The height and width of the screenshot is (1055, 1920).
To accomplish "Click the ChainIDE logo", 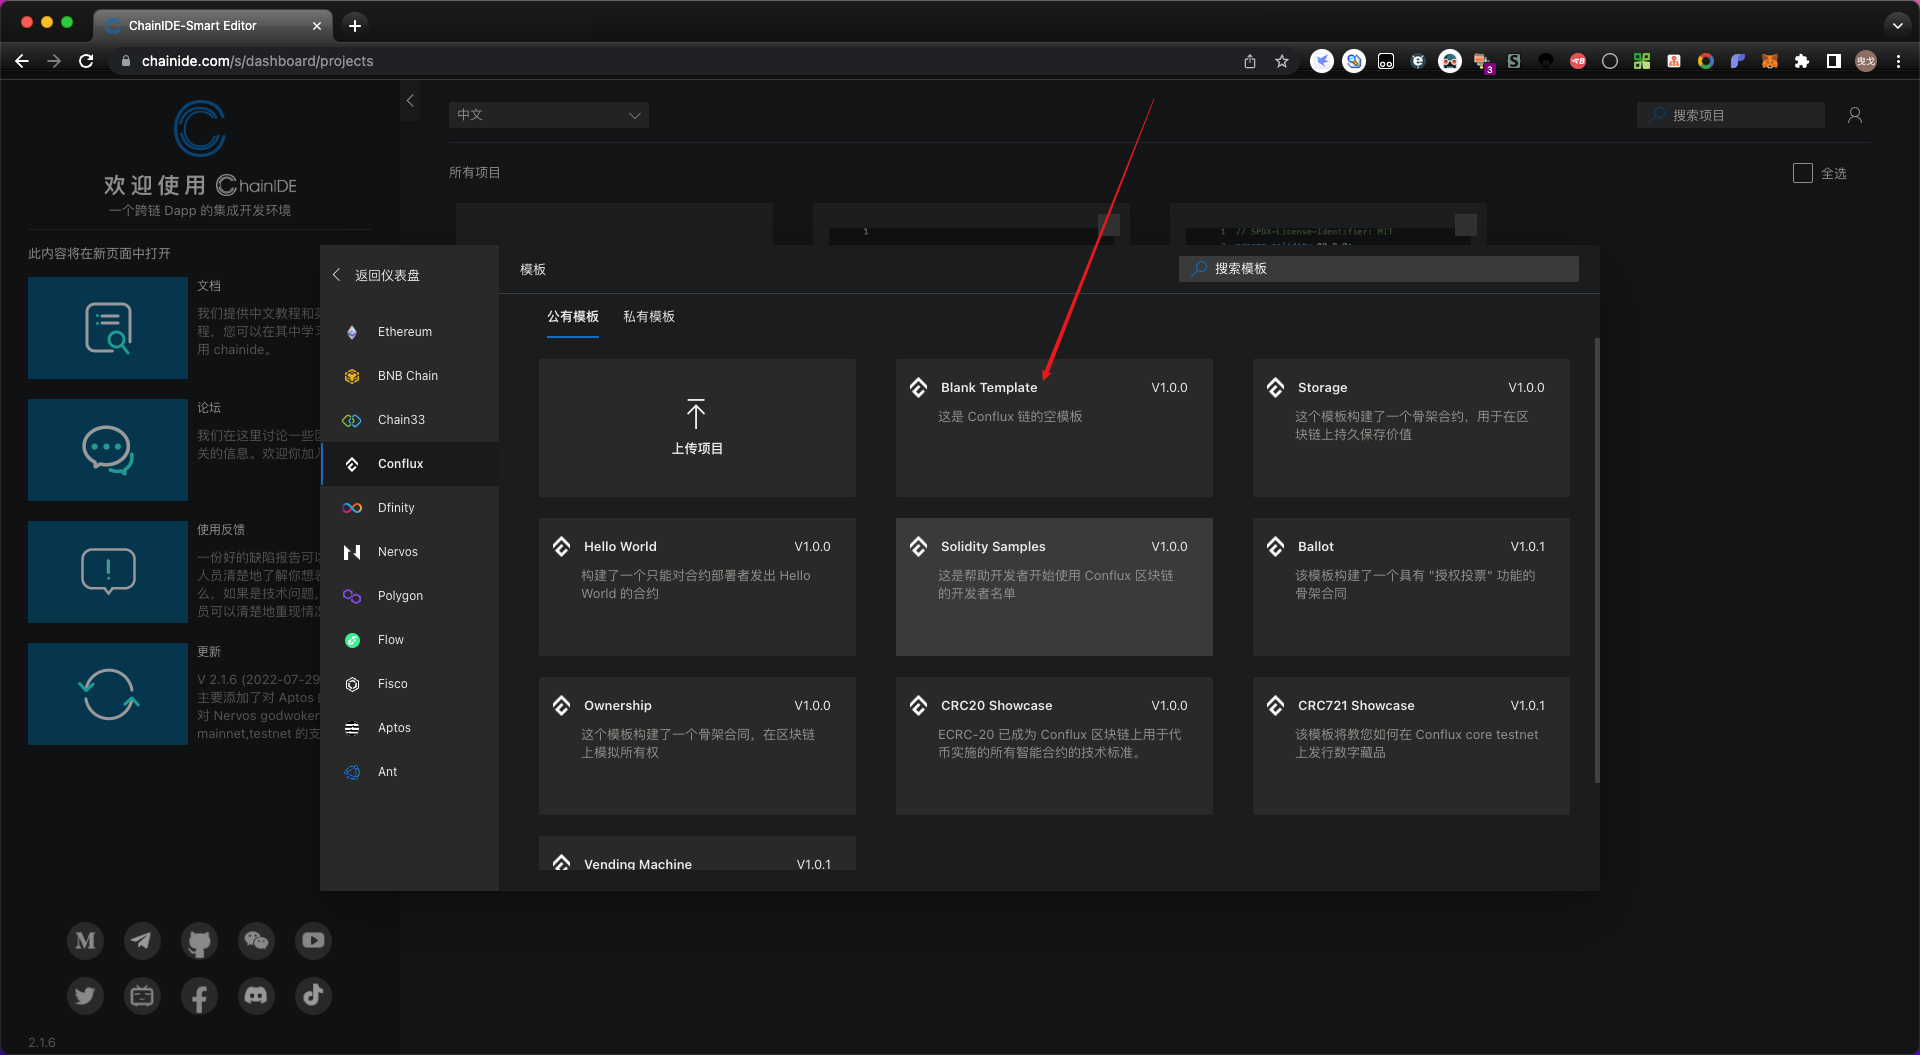I will [200, 128].
